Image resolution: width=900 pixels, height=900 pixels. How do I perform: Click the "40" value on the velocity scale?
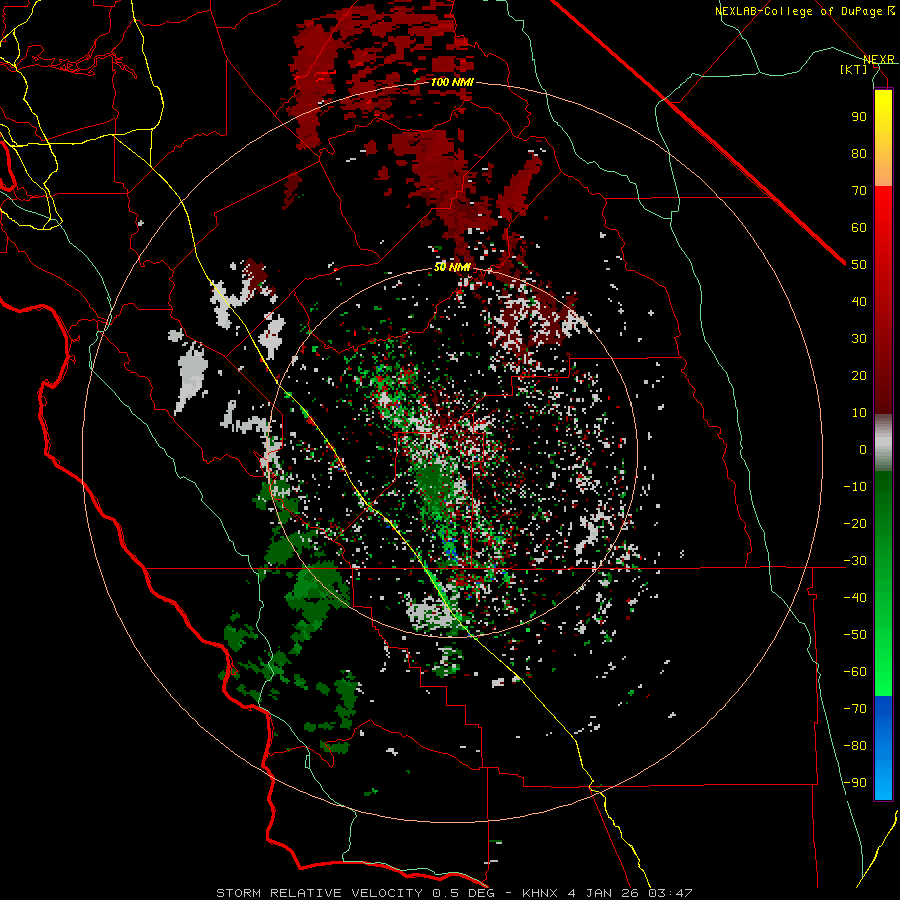pyautogui.click(x=859, y=301)
